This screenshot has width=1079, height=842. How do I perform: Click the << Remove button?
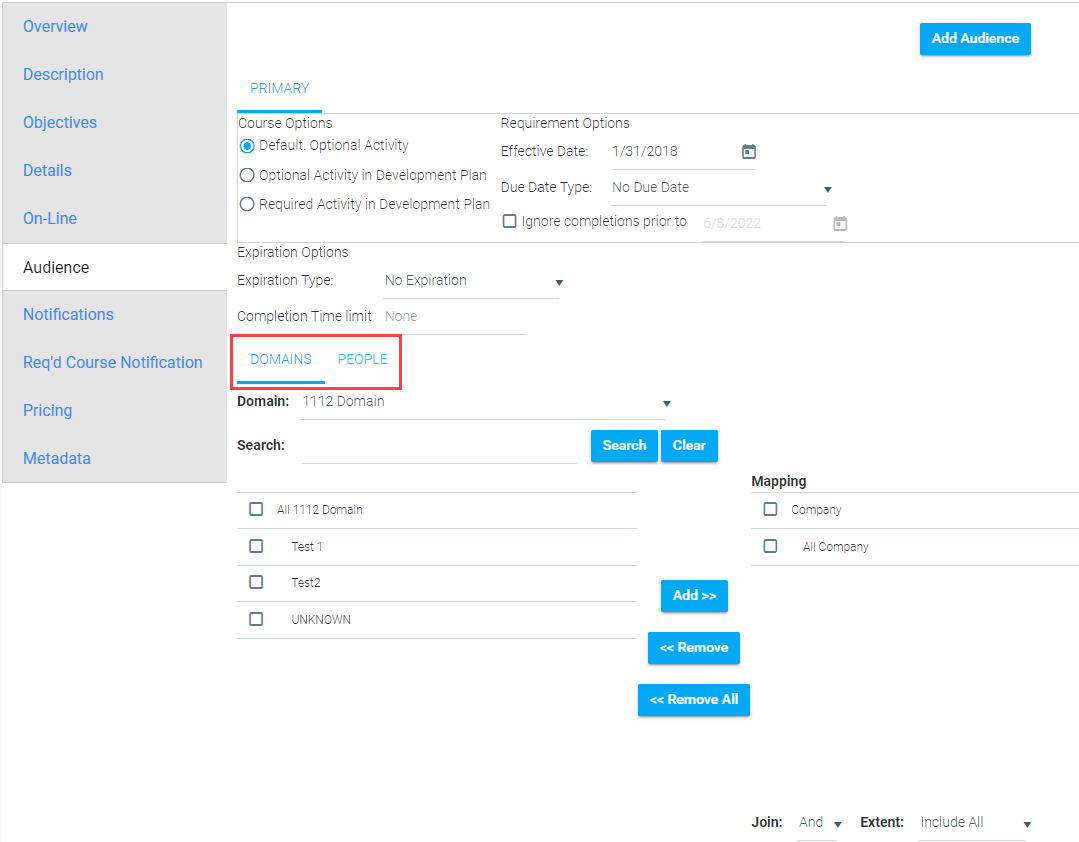[x=694, y=648]
